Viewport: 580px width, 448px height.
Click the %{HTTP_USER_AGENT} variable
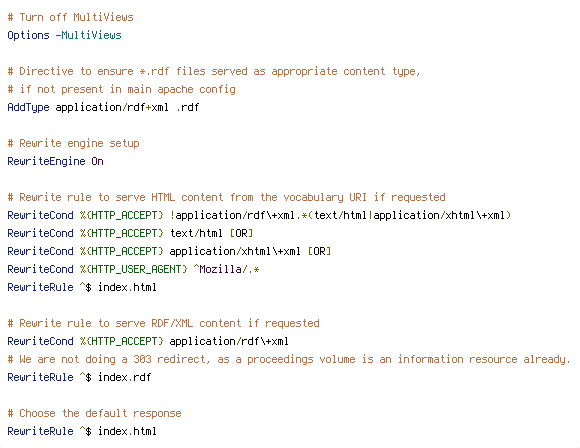point(134,269)
